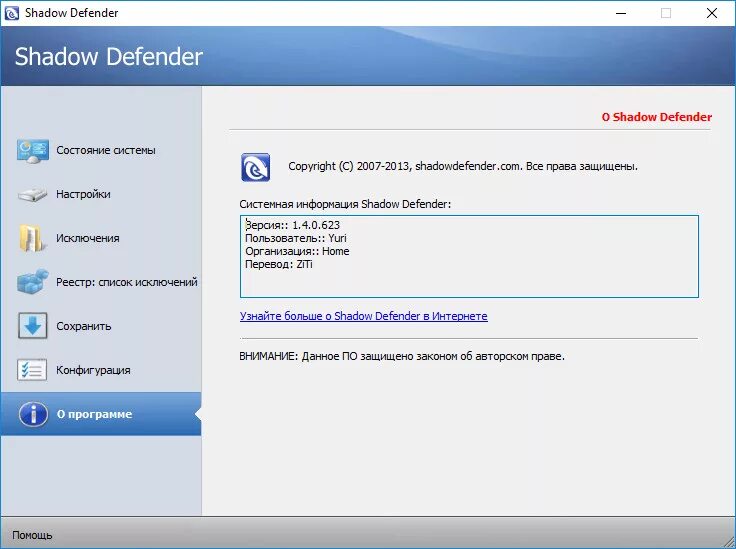Open the Помощь menu in the bottom bar

pyautogui.click(x=32, y=535)
